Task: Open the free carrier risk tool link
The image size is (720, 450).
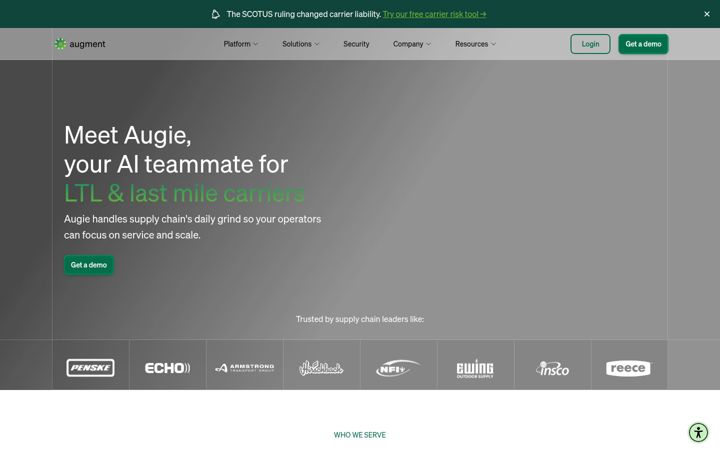Action: click(x=434, y=14)
